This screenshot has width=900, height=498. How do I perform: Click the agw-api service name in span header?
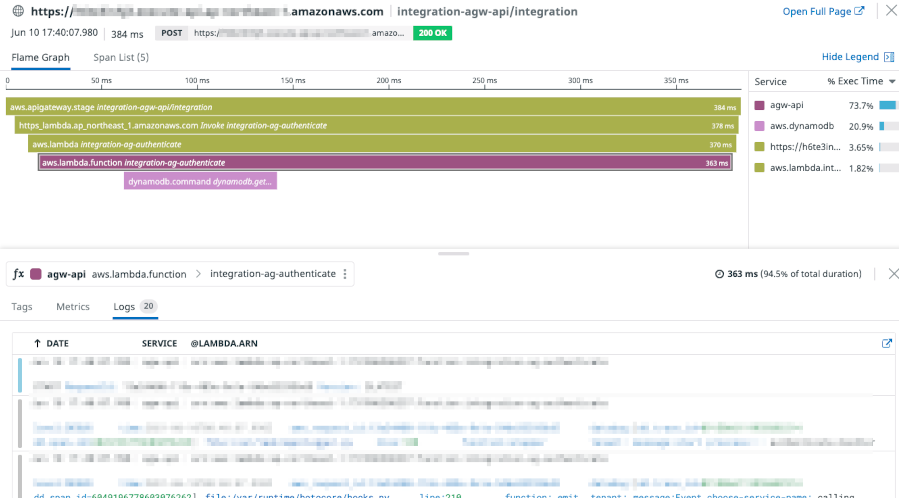pyautogui.click(x=66, y=274)
